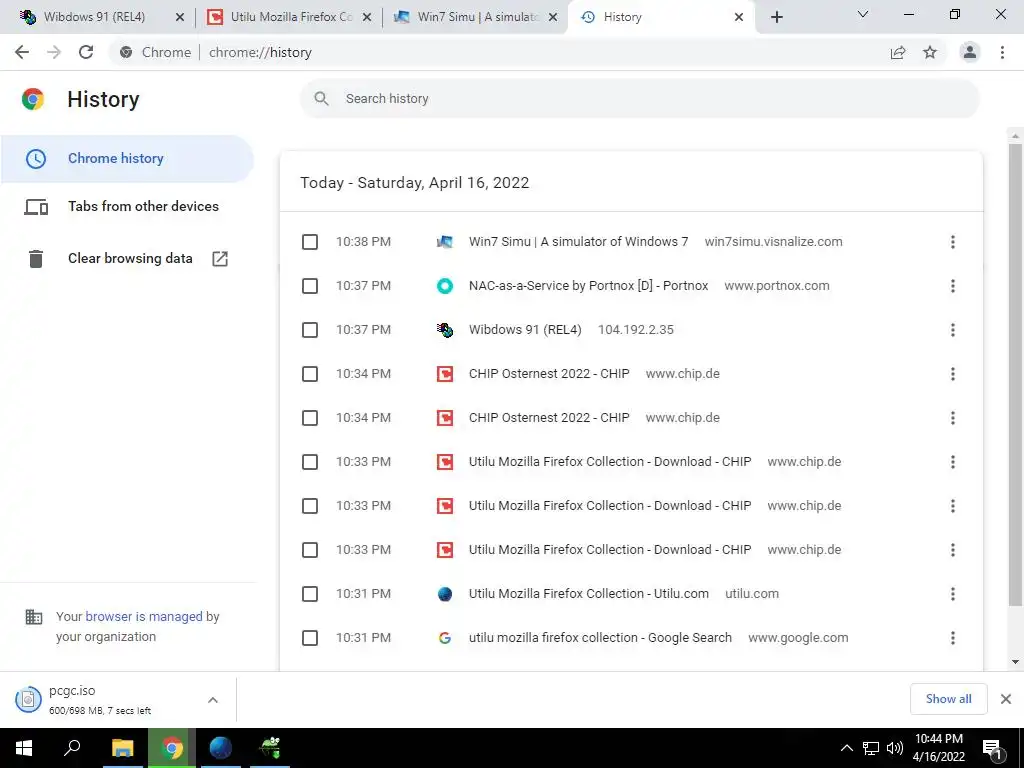Check the Wibdows 91 (REL4) entry
The image size is (1024, 768).
[x=310, y=330]
